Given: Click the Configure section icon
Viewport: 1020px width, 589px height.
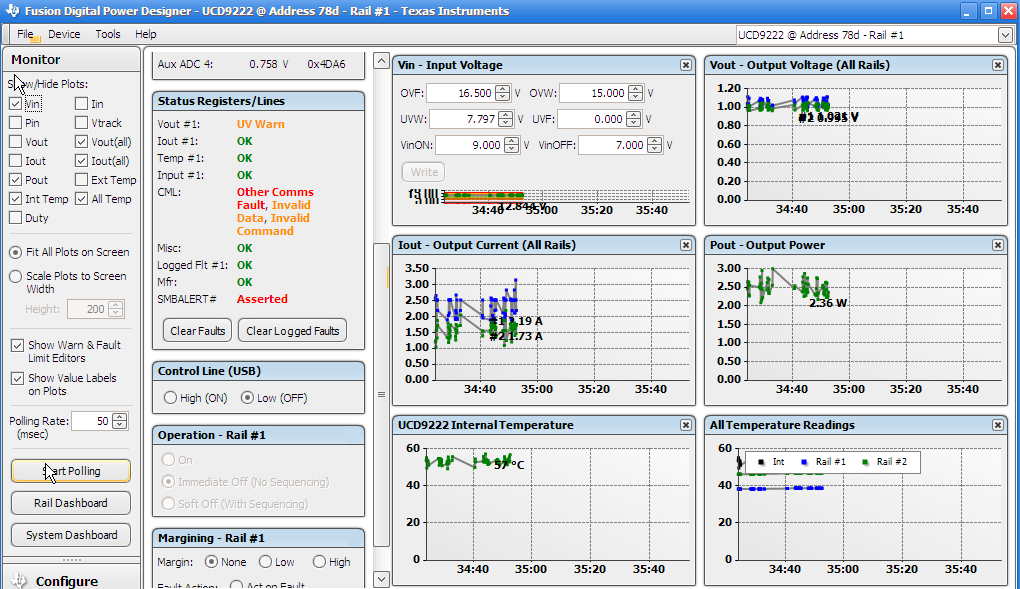Looking at the screenshot, I should click(18, 581).
